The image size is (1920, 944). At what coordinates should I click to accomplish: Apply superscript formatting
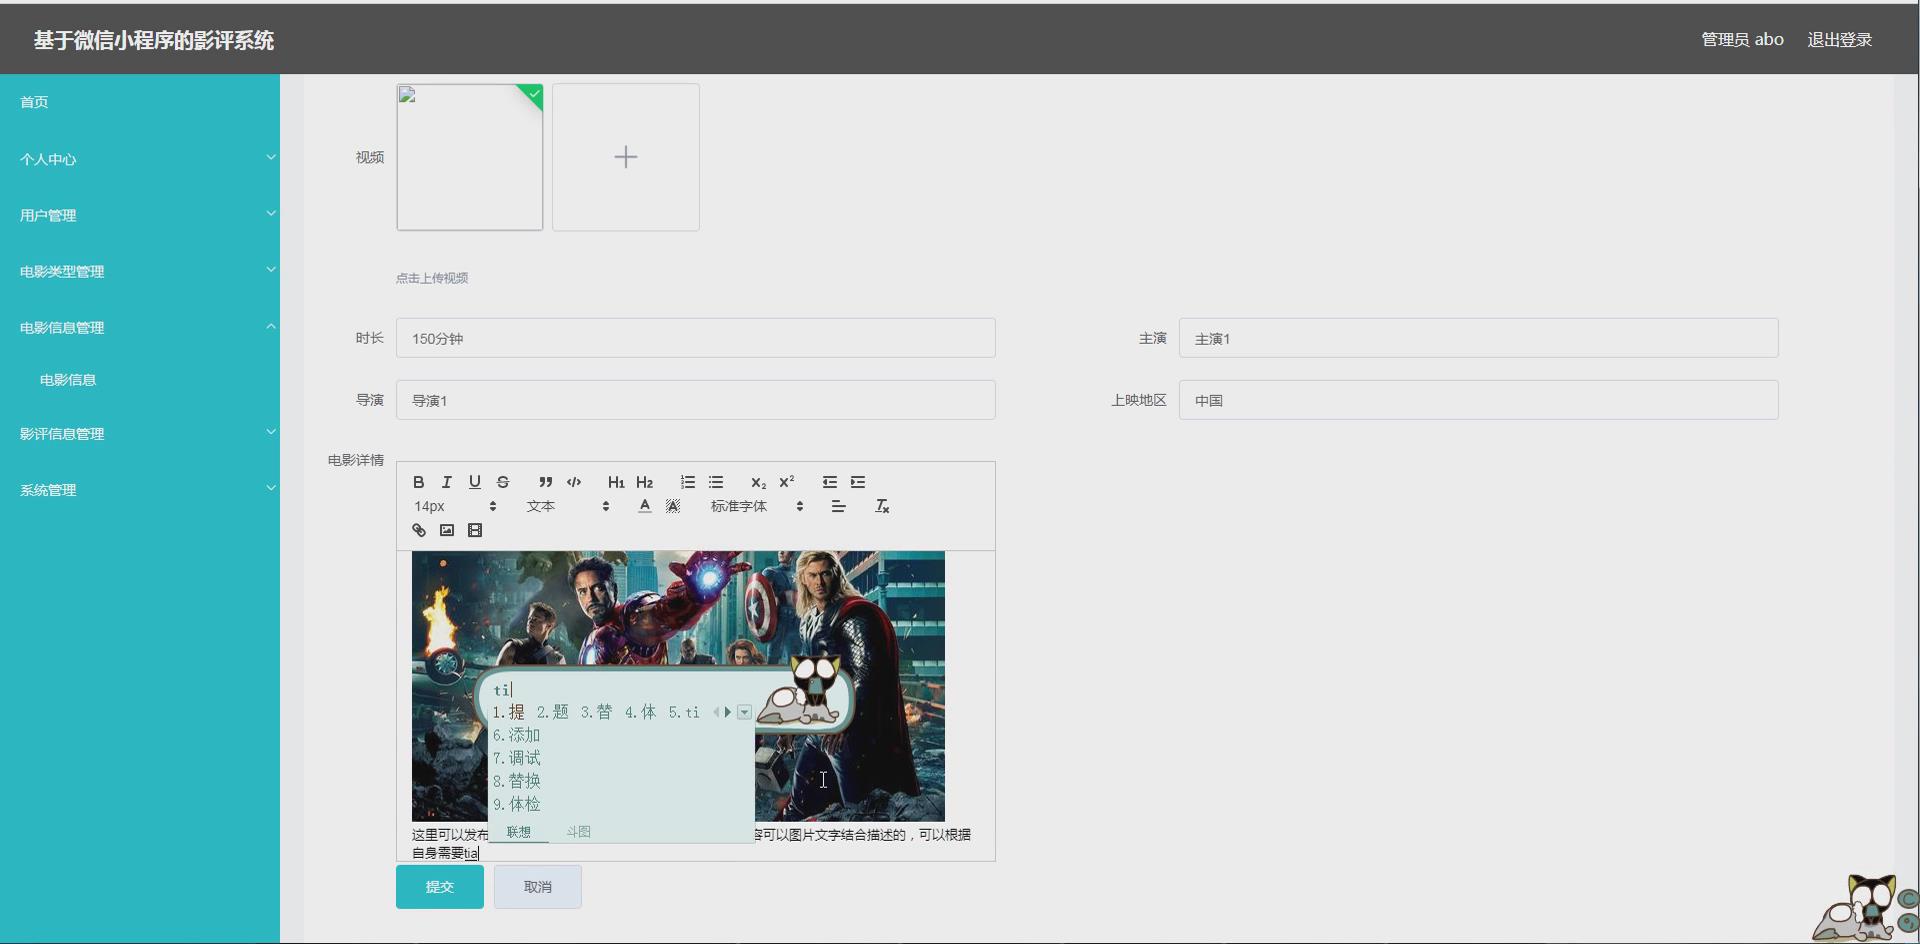click(x=786, y=482)
